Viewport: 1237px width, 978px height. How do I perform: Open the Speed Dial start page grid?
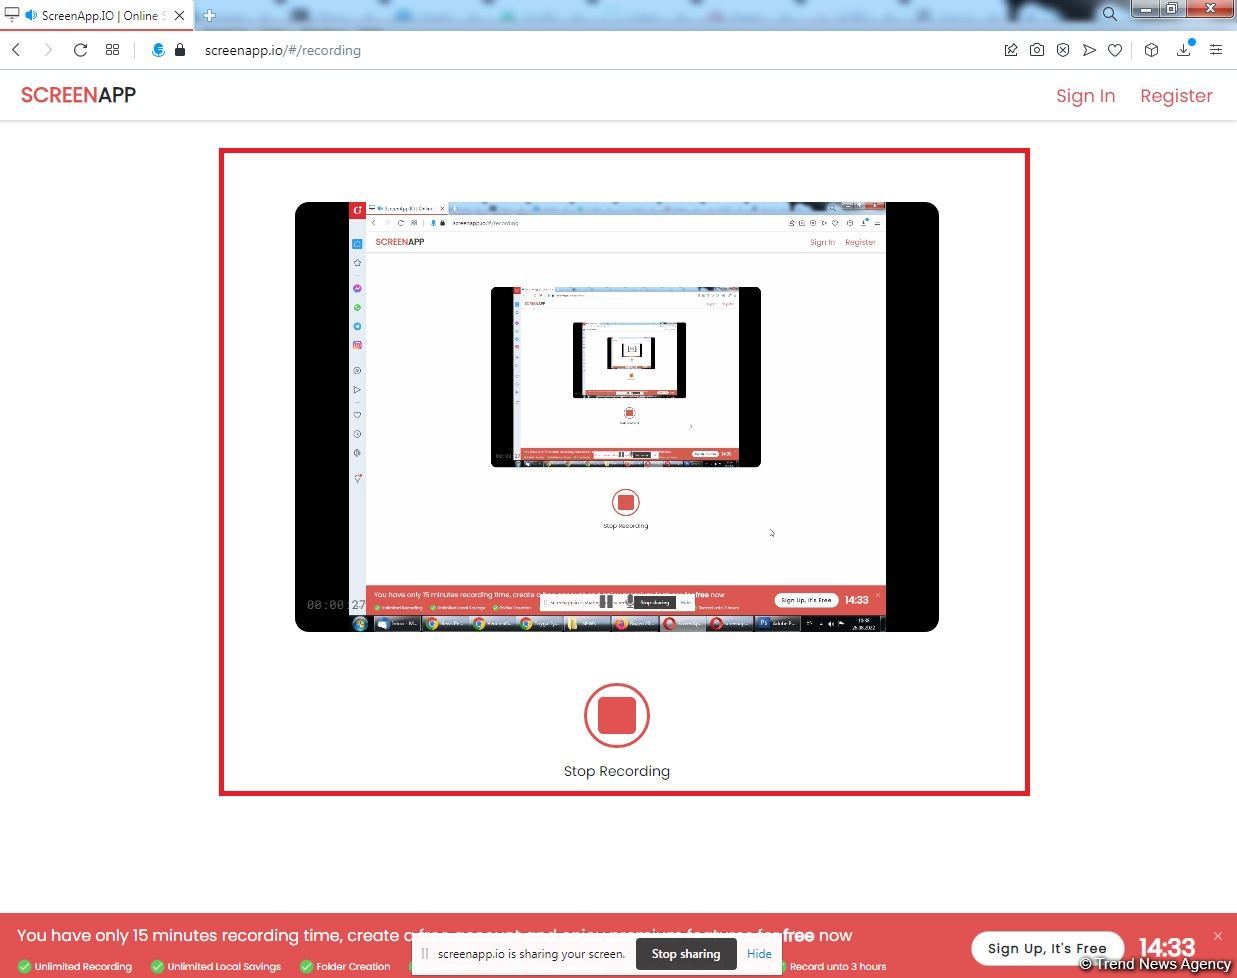112,50
